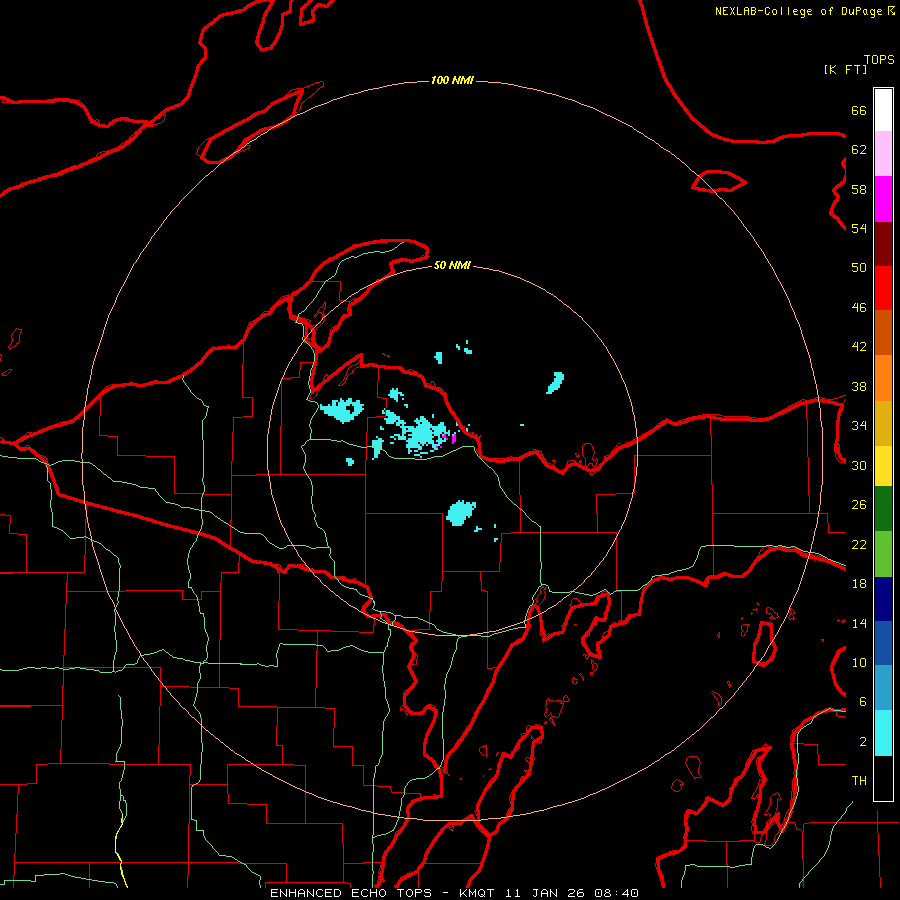This screenshot has height=900, width=900.
Task: Select the light pink legend swatch
Action: click(x=883, y=154)
